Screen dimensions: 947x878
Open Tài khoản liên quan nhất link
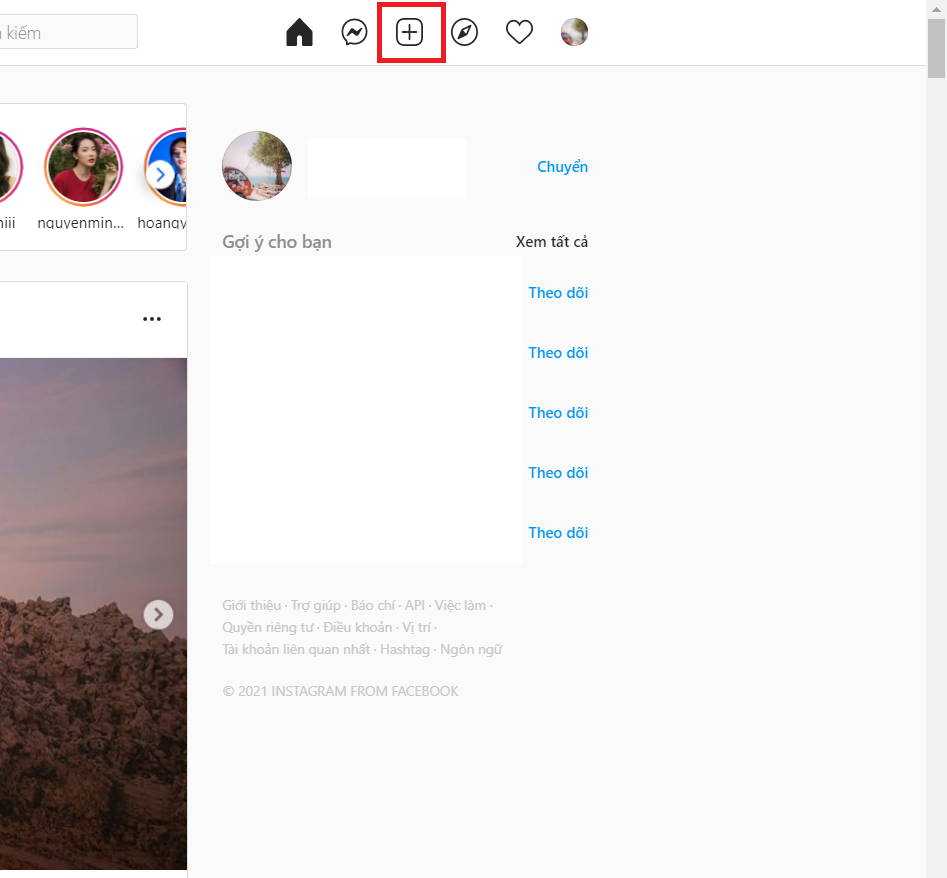pyautogui.click(x=296, y=649)
